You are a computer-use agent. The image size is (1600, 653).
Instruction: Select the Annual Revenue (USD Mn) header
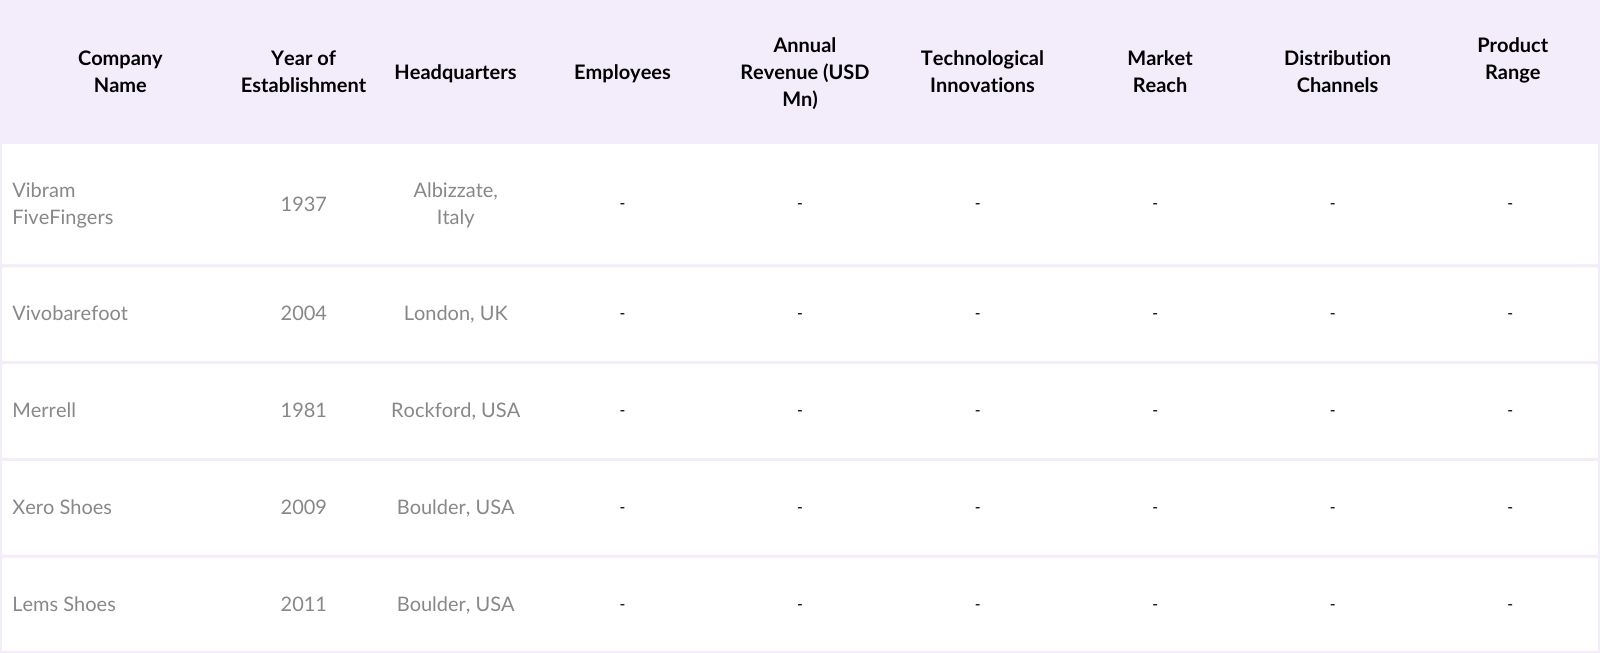pyautogui.click(x=804, y=72)
